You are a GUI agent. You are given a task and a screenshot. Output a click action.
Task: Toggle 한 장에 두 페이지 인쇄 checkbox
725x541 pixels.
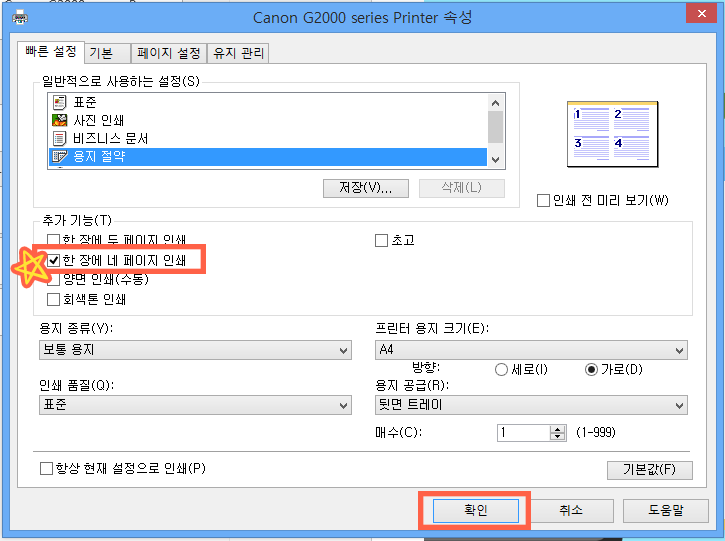(x=54, y=240)
